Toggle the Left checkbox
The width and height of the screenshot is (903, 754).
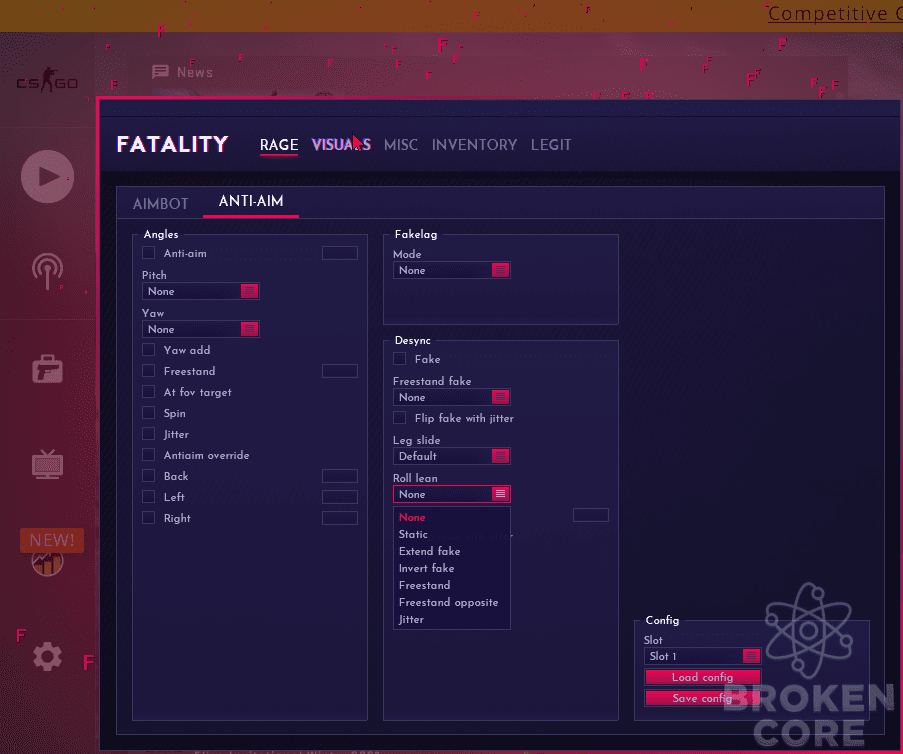pos(149,497)
